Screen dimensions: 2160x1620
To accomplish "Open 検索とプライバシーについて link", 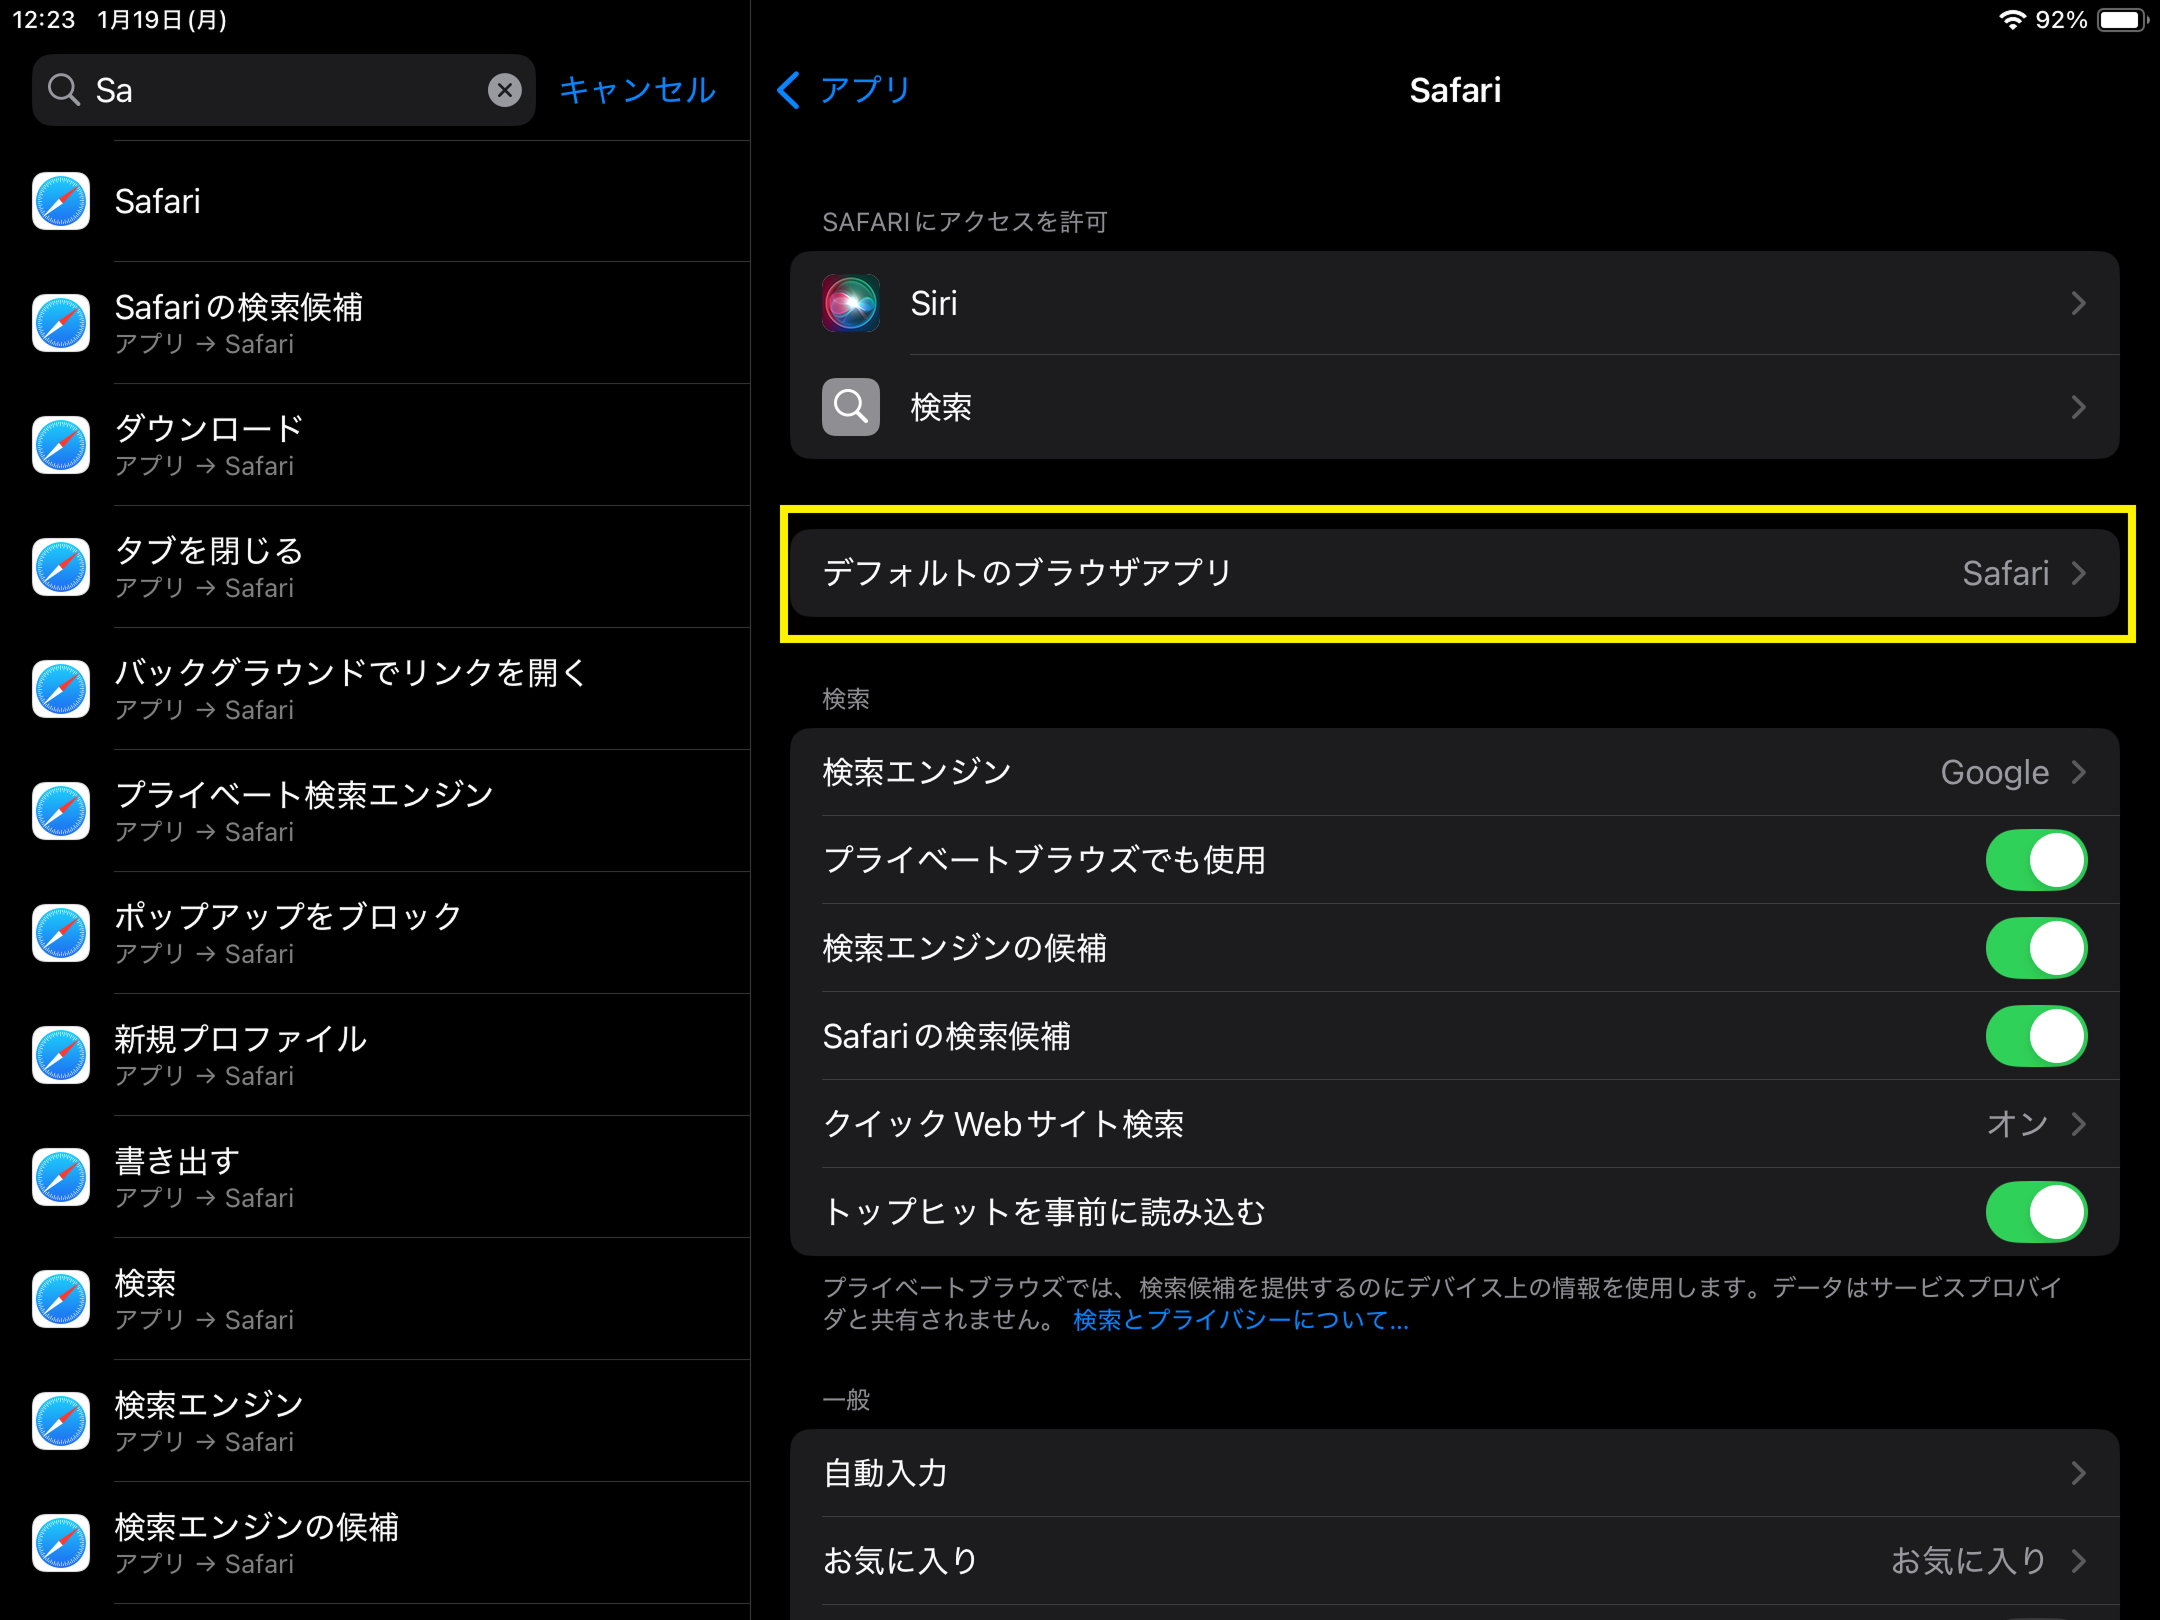I will (x=1240, y=1320).
